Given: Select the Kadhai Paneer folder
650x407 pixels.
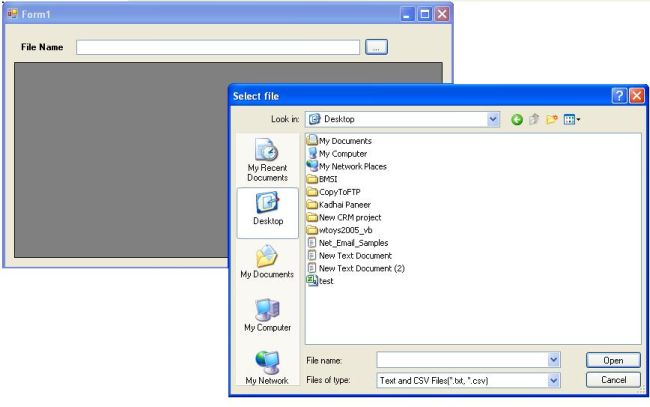Looking at the screenshot, I should tap(339, 205).
